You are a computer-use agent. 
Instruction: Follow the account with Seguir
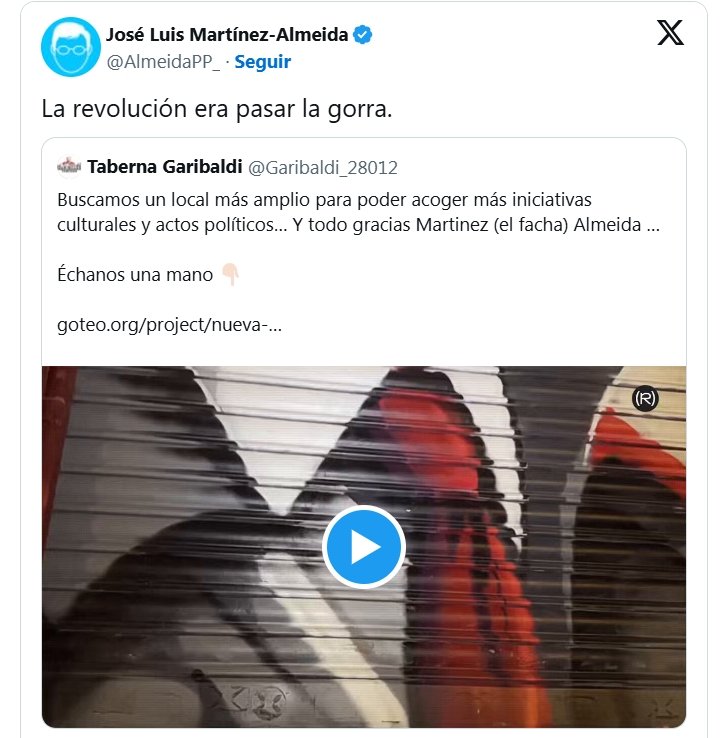point(263,62)
